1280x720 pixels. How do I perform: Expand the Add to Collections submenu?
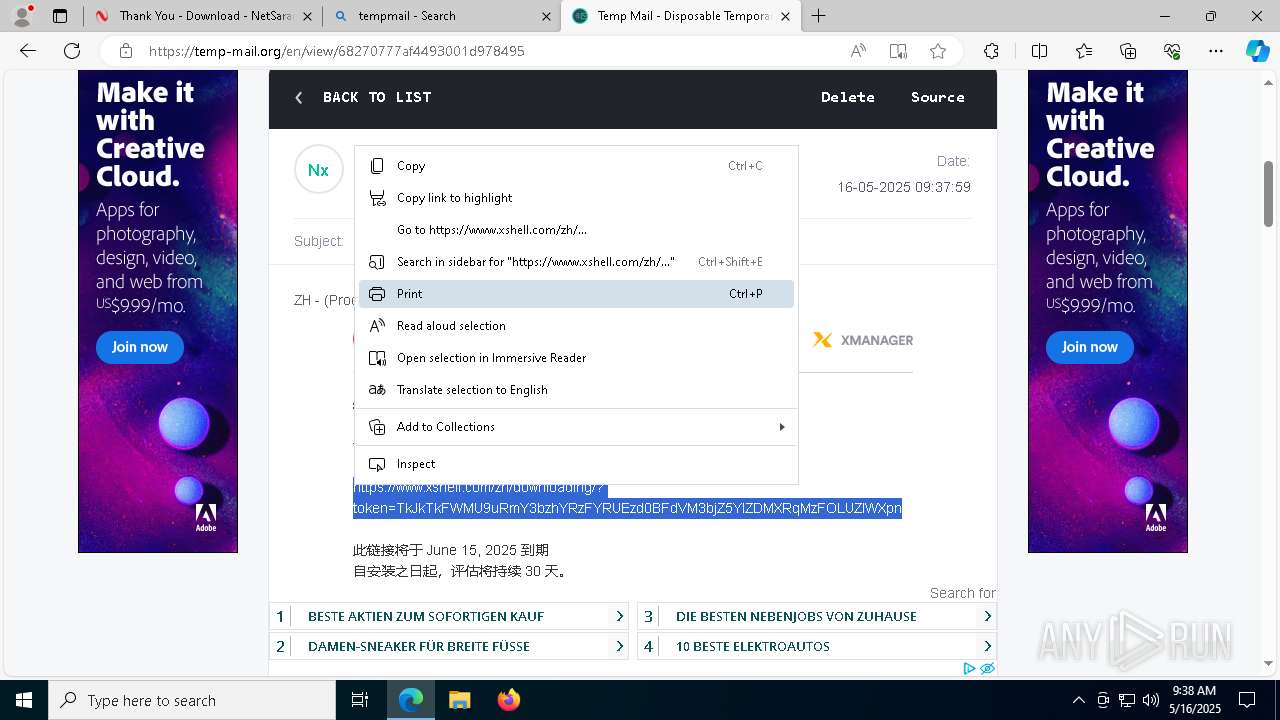tap(576, 427)
